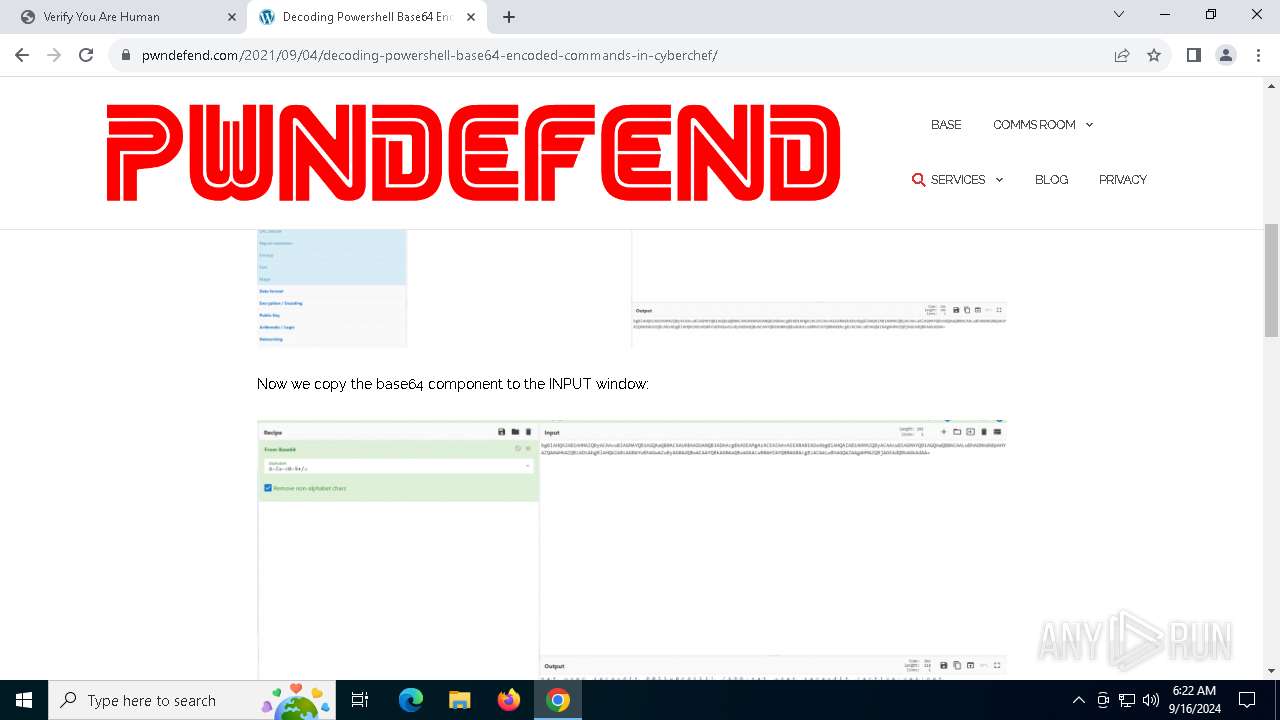
Task: Open Task View on the taskbar
Action: (x=360, y=700)
